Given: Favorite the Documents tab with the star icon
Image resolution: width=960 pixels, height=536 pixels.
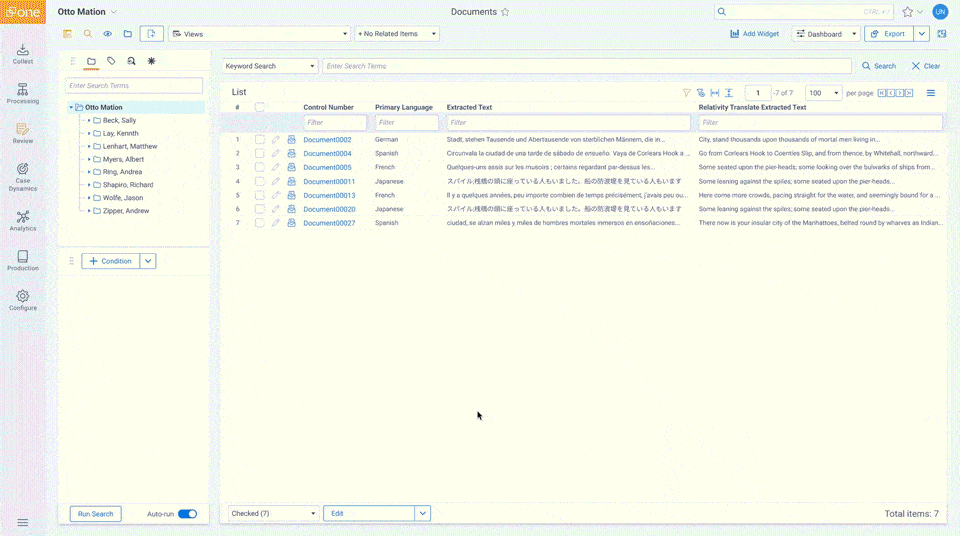Looking at the screenshot, I should (x=505, y=12).
